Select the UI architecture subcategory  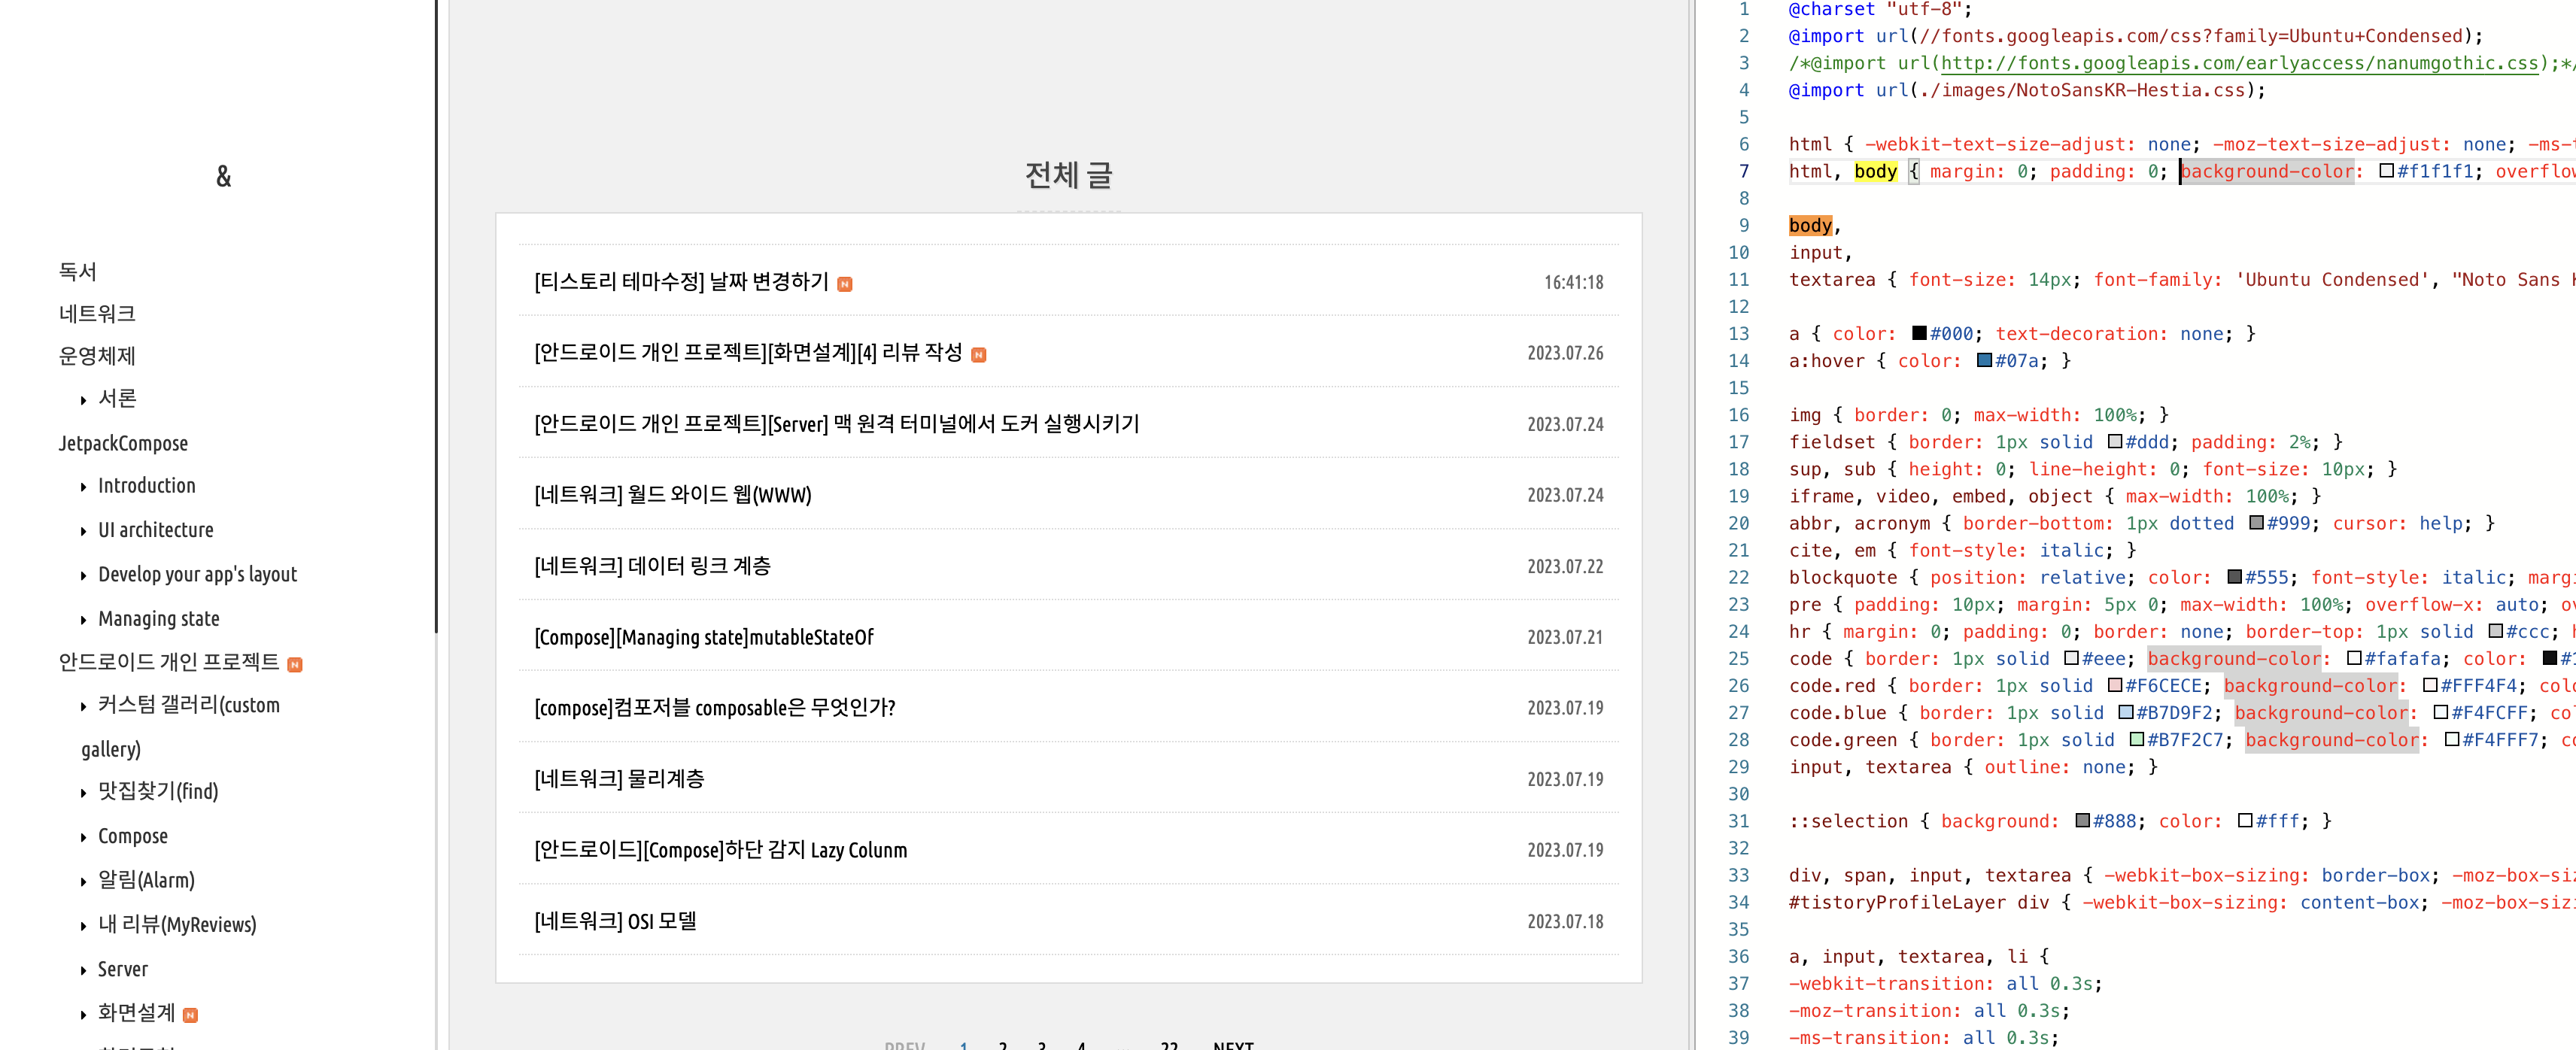tap(155, 530)
